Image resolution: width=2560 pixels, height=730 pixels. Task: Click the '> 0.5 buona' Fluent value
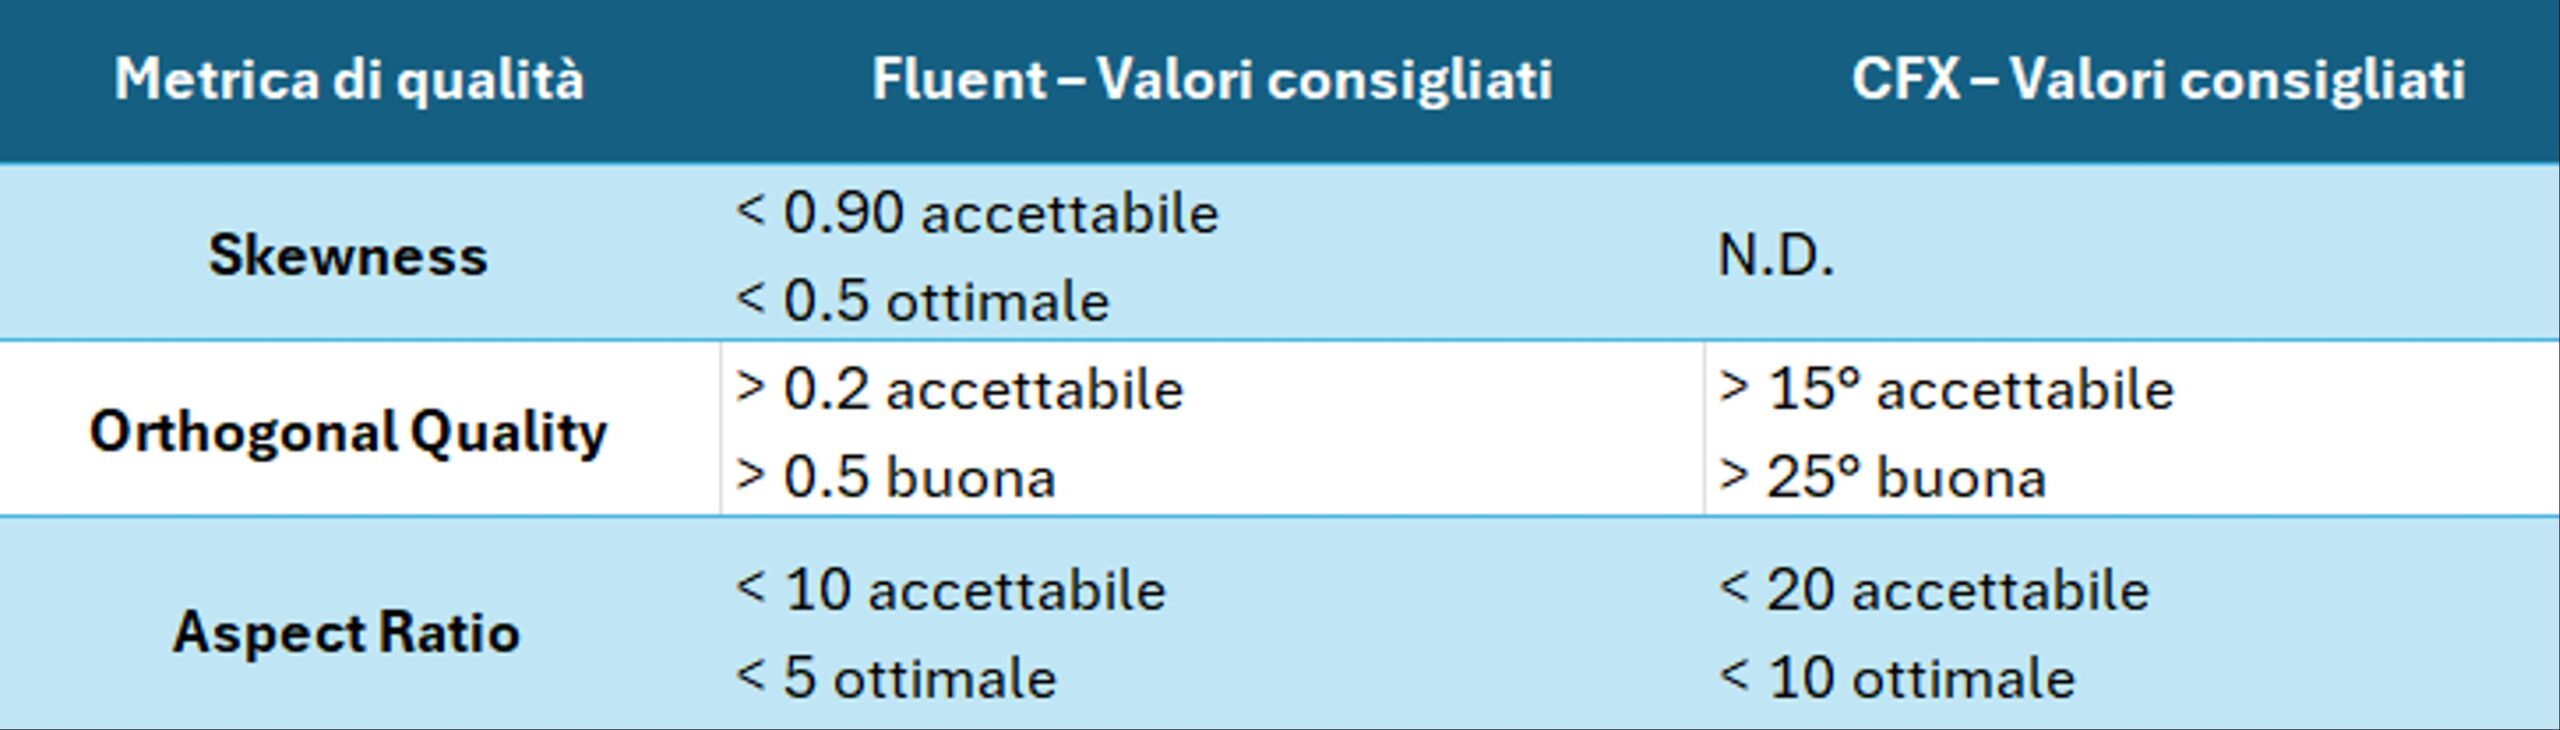pyautogui.click(x=895, y=476)
